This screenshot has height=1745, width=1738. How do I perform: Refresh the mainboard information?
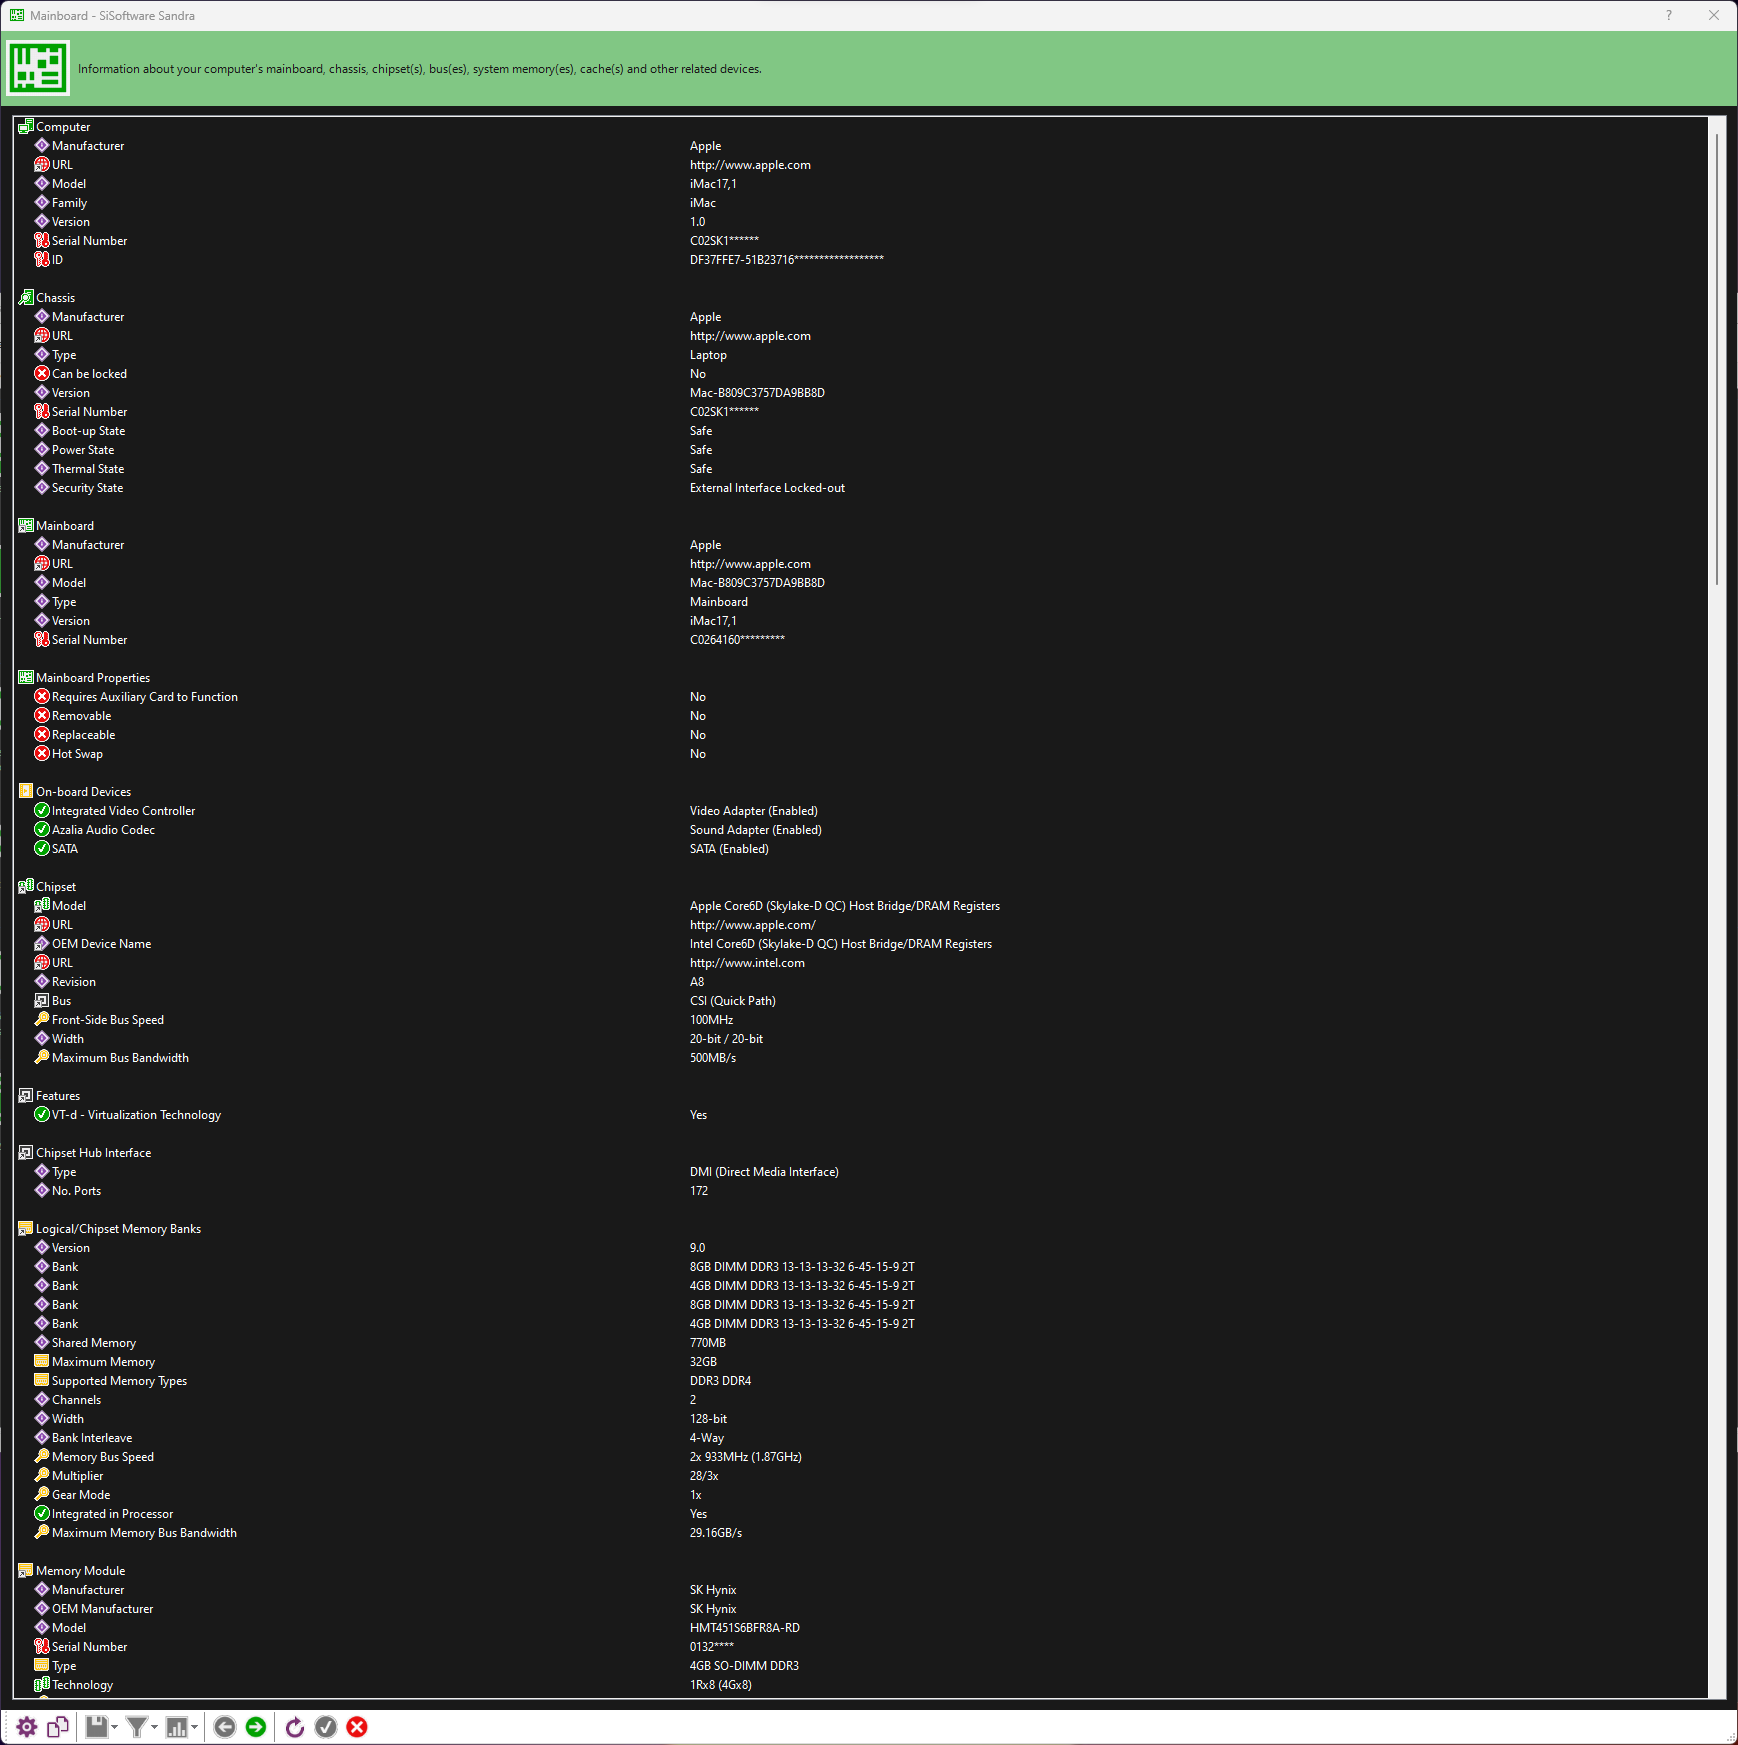click(x=295, y=1727)
